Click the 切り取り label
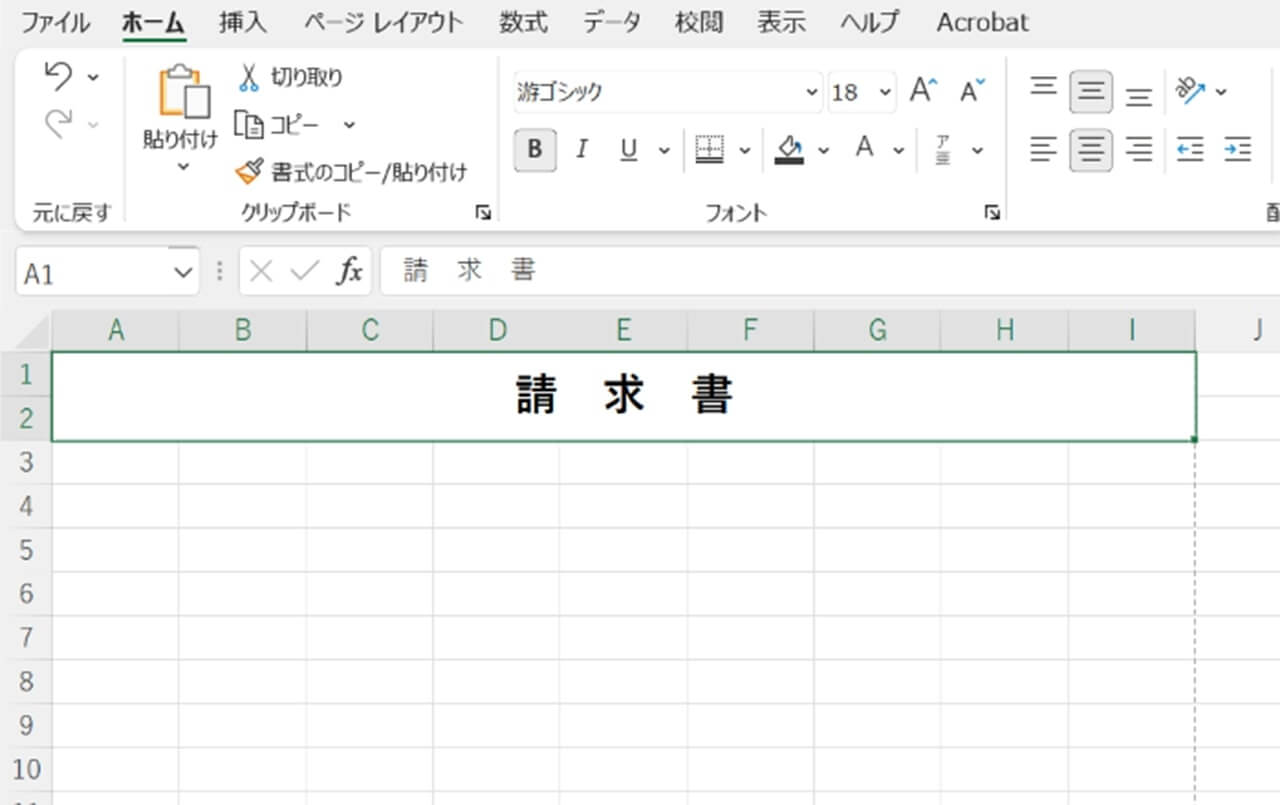Screen dimensions: 1280x805 pyautogui.click(x=307, y=77)
